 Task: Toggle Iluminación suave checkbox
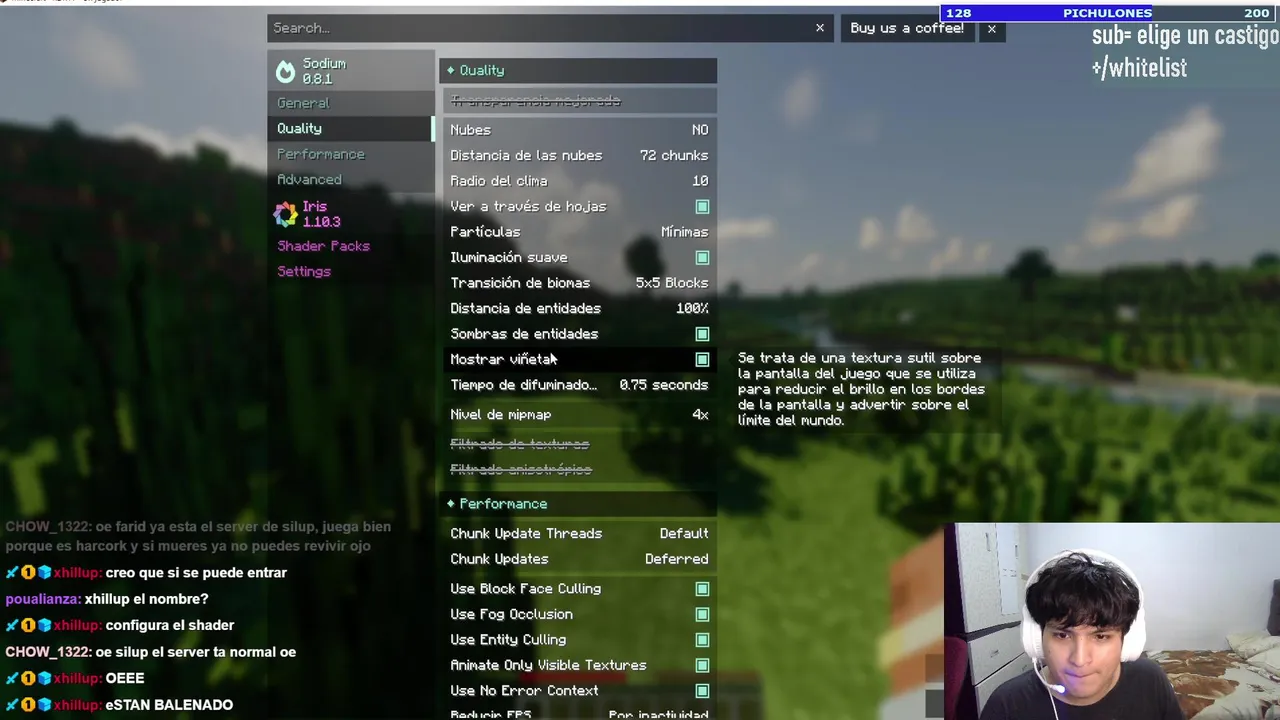click(702, 258)
